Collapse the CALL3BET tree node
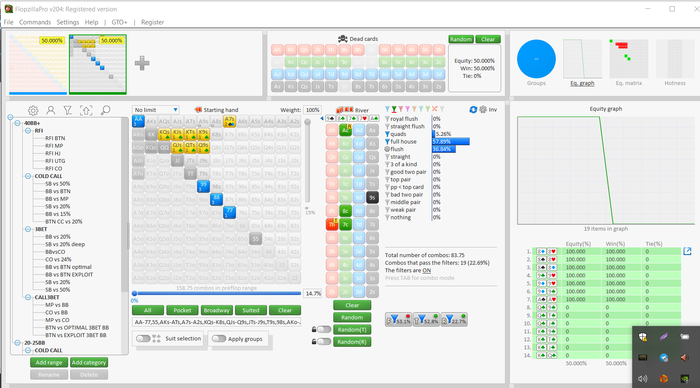This screenshot has height=388, width=700. pyautogui.click(x=28, y=297)
